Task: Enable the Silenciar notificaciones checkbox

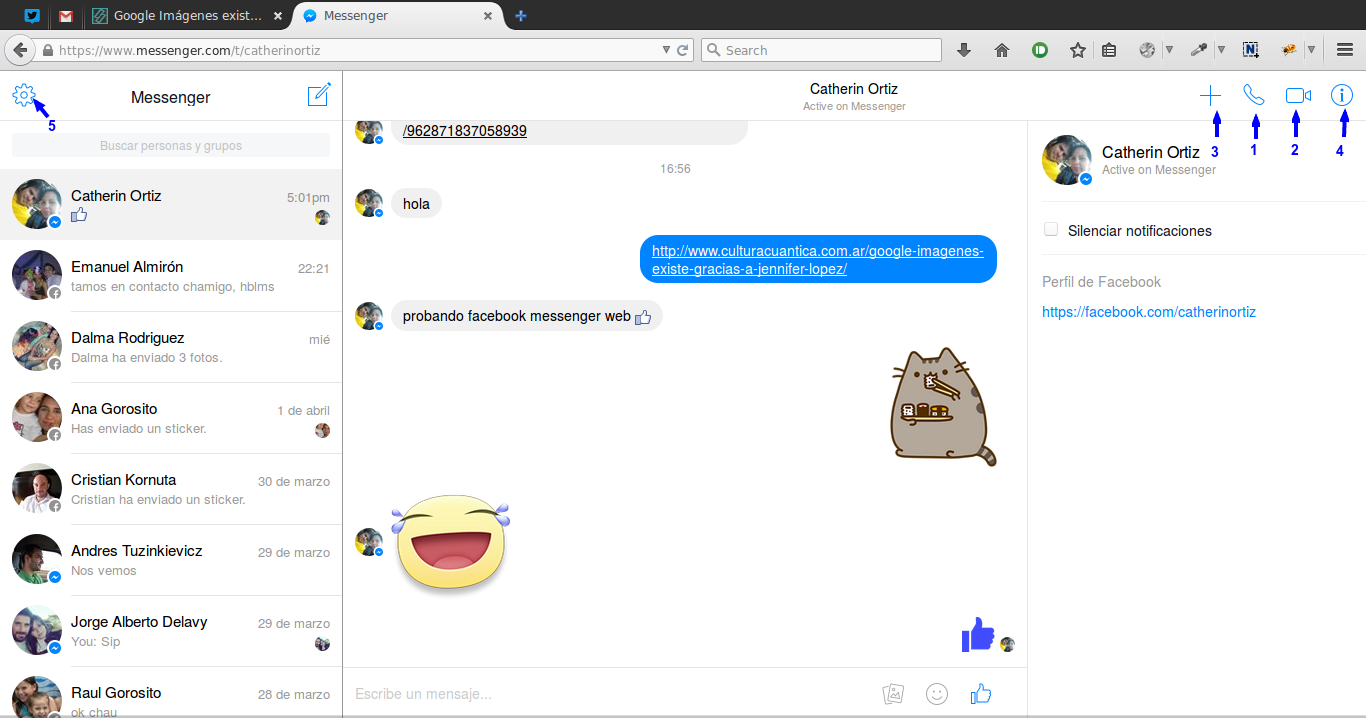Action: [1051, 229]
